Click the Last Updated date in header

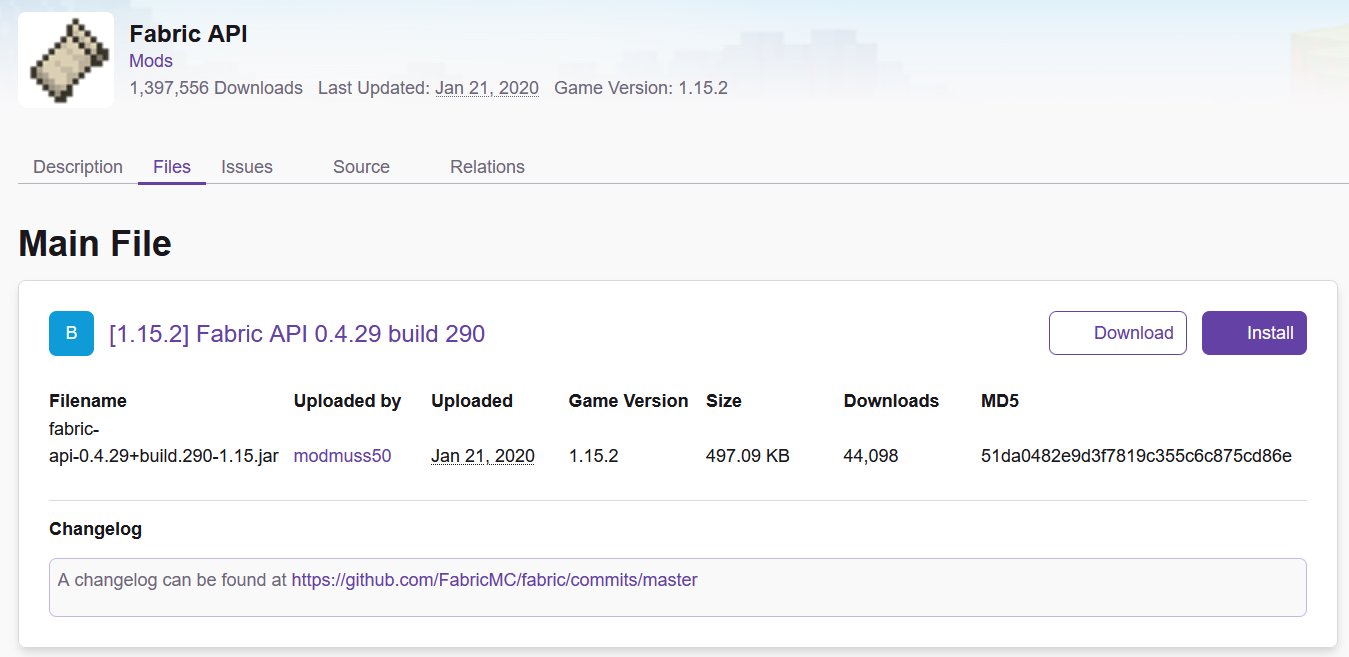(x=486, y=88)
